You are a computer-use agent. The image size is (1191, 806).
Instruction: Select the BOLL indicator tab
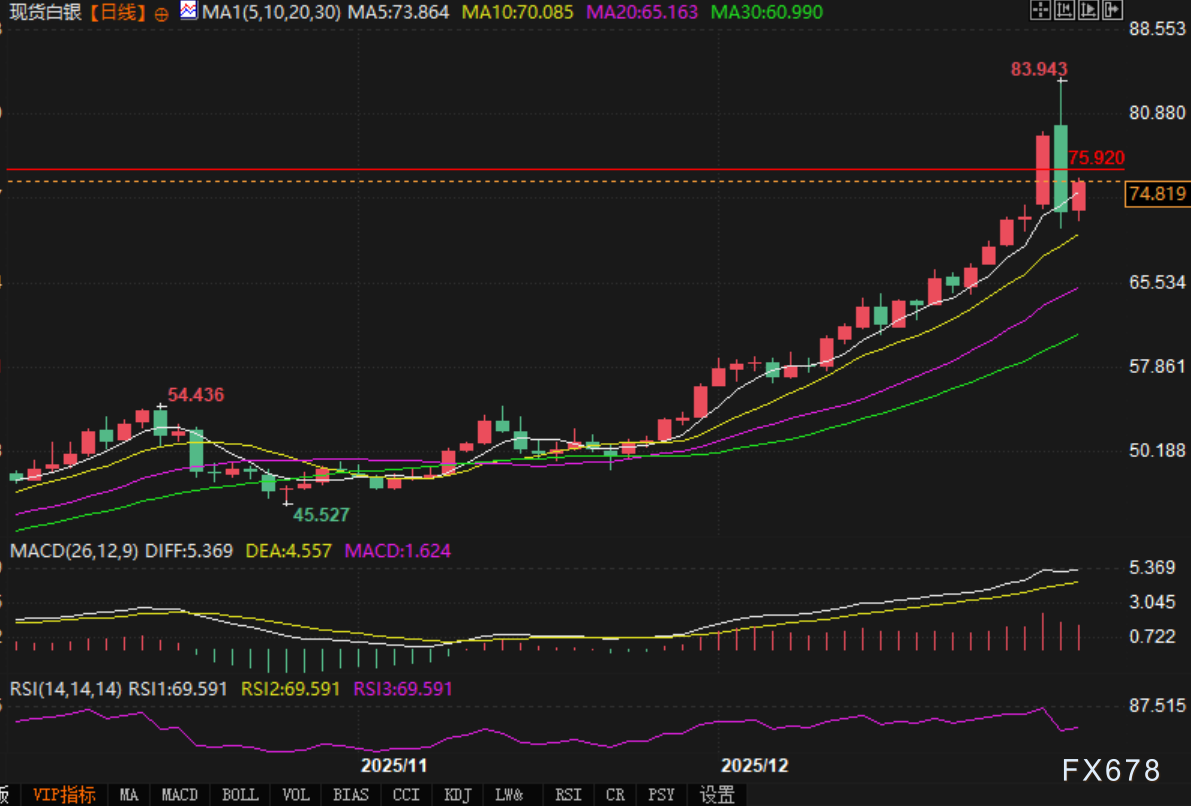coord(239,795)
